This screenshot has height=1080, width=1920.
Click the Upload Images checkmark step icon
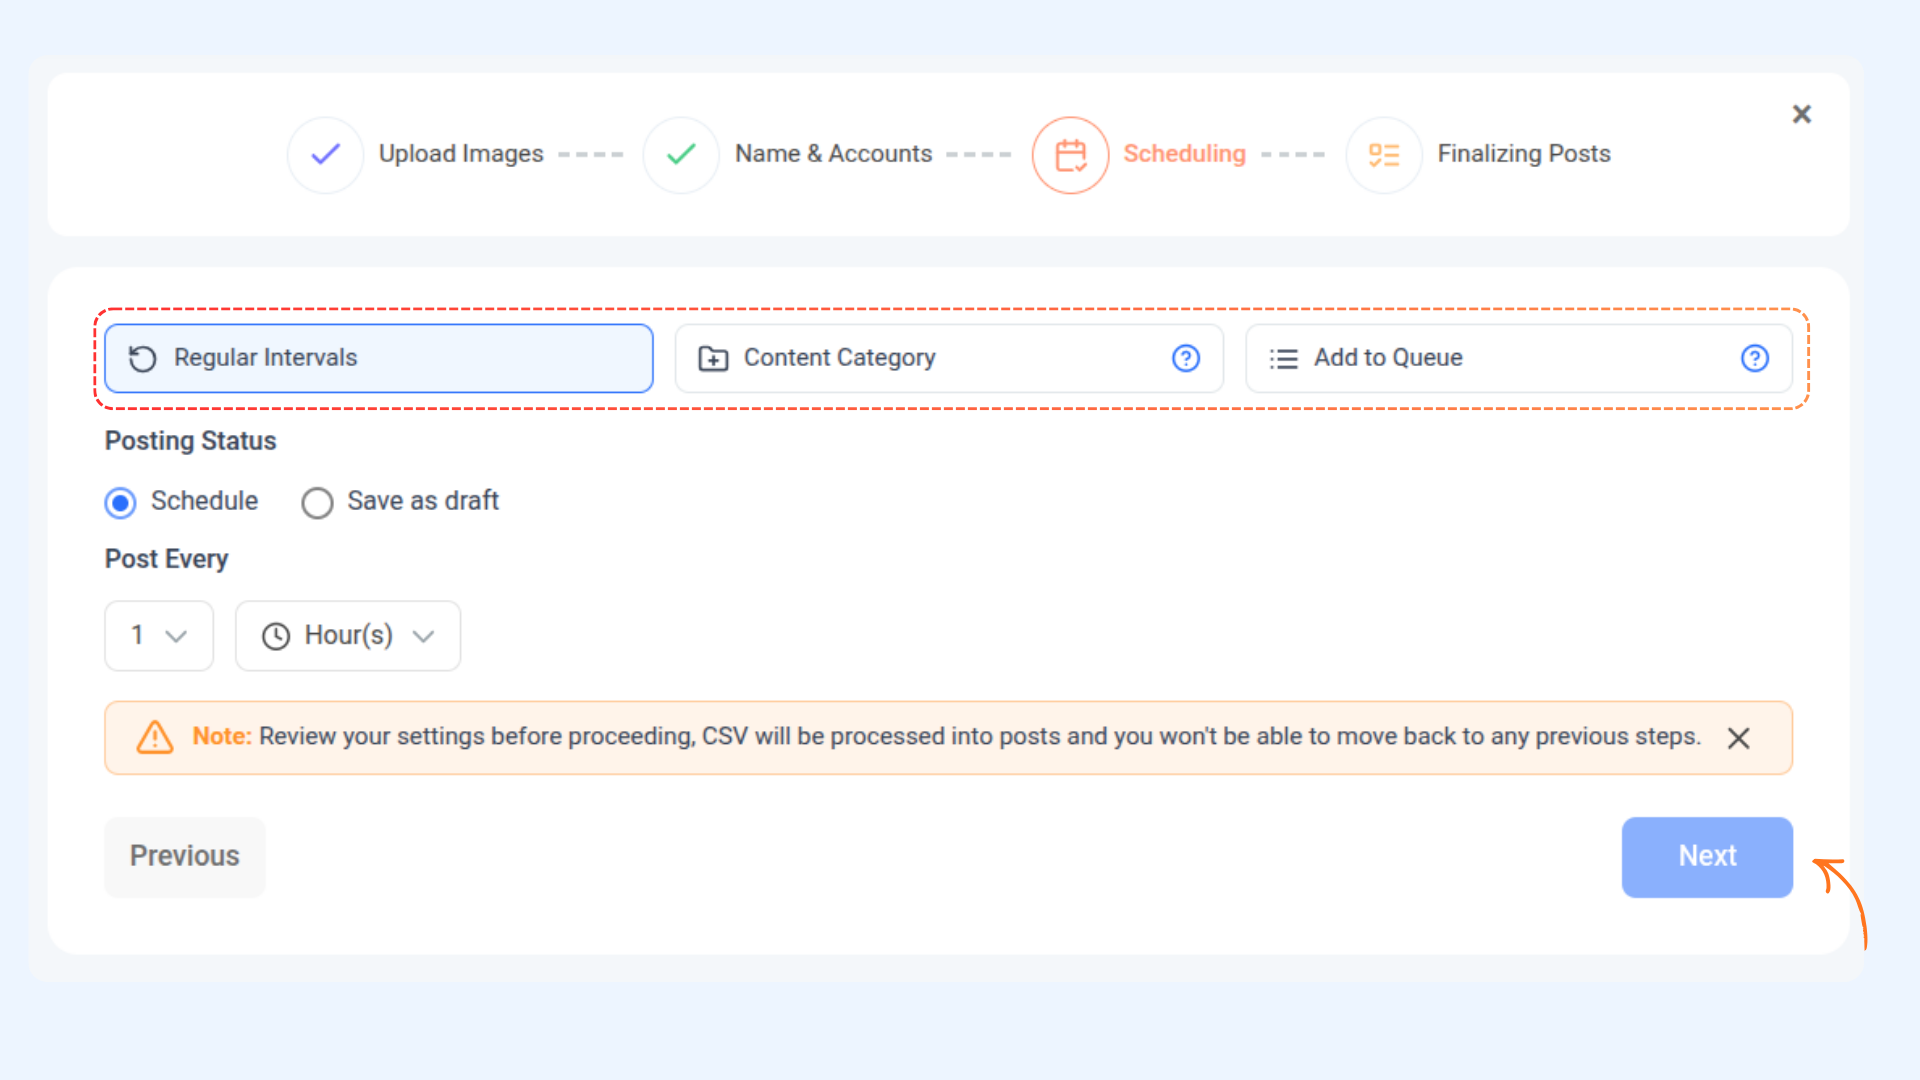coord(325,155)
